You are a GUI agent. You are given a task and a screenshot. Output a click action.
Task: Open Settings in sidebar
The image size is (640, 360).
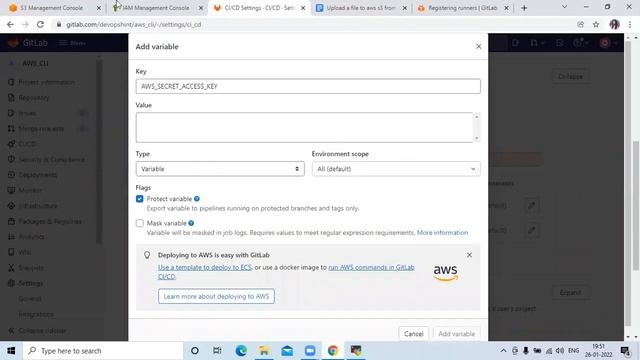(x=31, y=283)
